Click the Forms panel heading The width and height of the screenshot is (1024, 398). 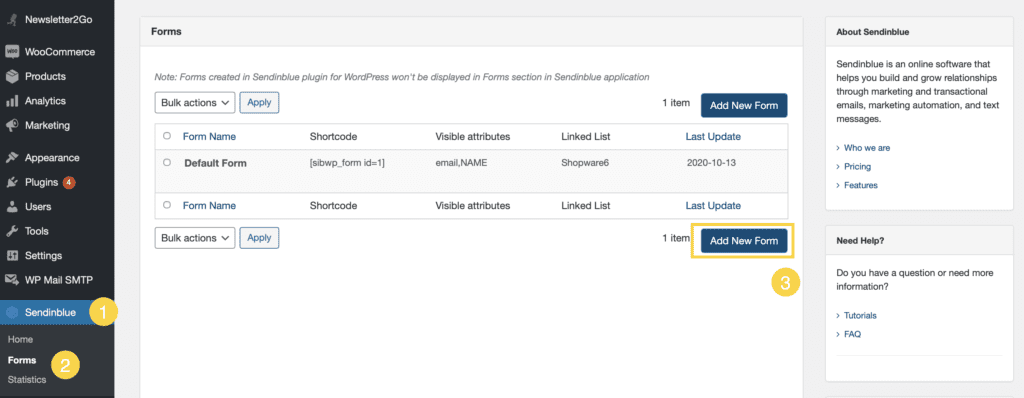[x=166, y=31]
